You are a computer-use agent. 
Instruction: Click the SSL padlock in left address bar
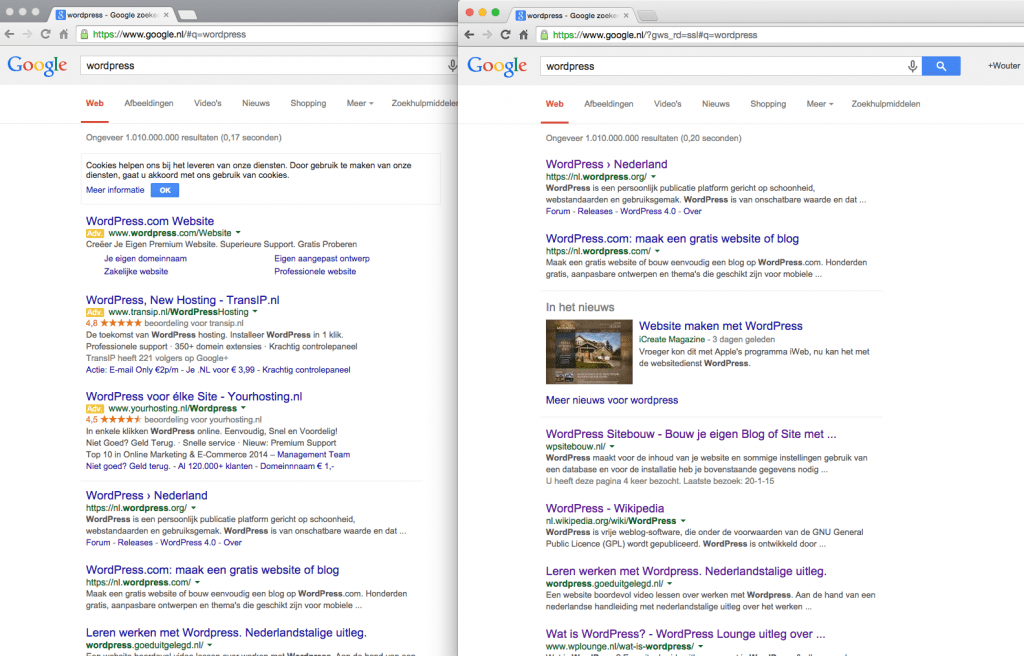pos(84,34)
